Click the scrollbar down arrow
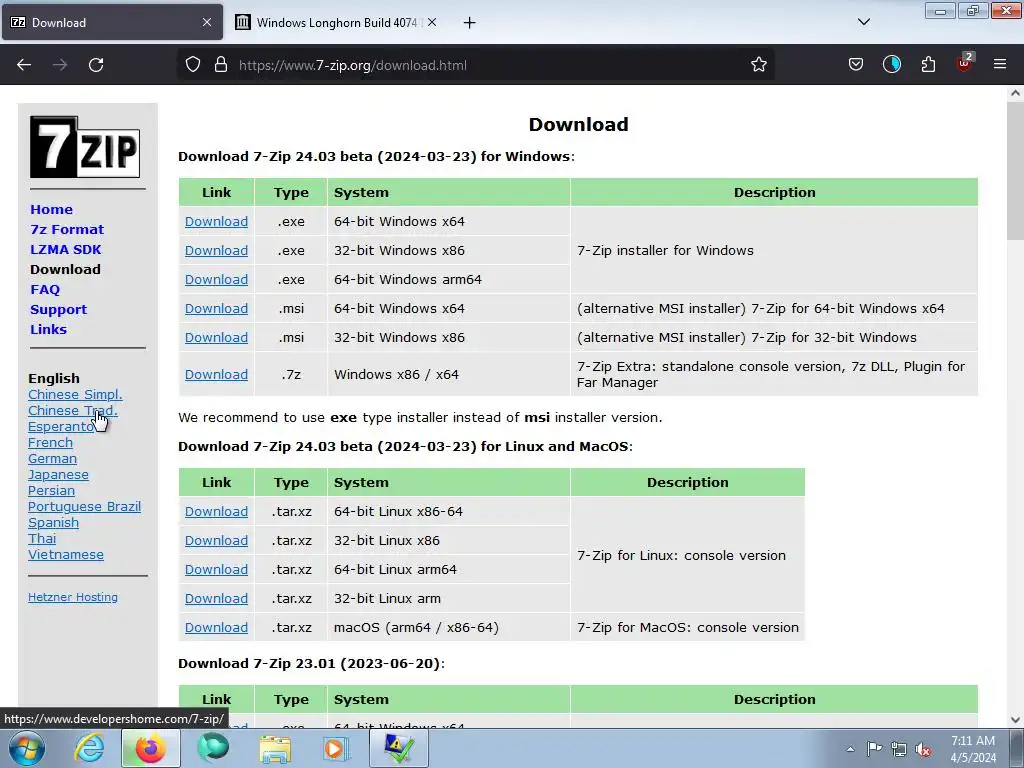This screenshot has height=768, width=1024. click(x=1015, y=720)
